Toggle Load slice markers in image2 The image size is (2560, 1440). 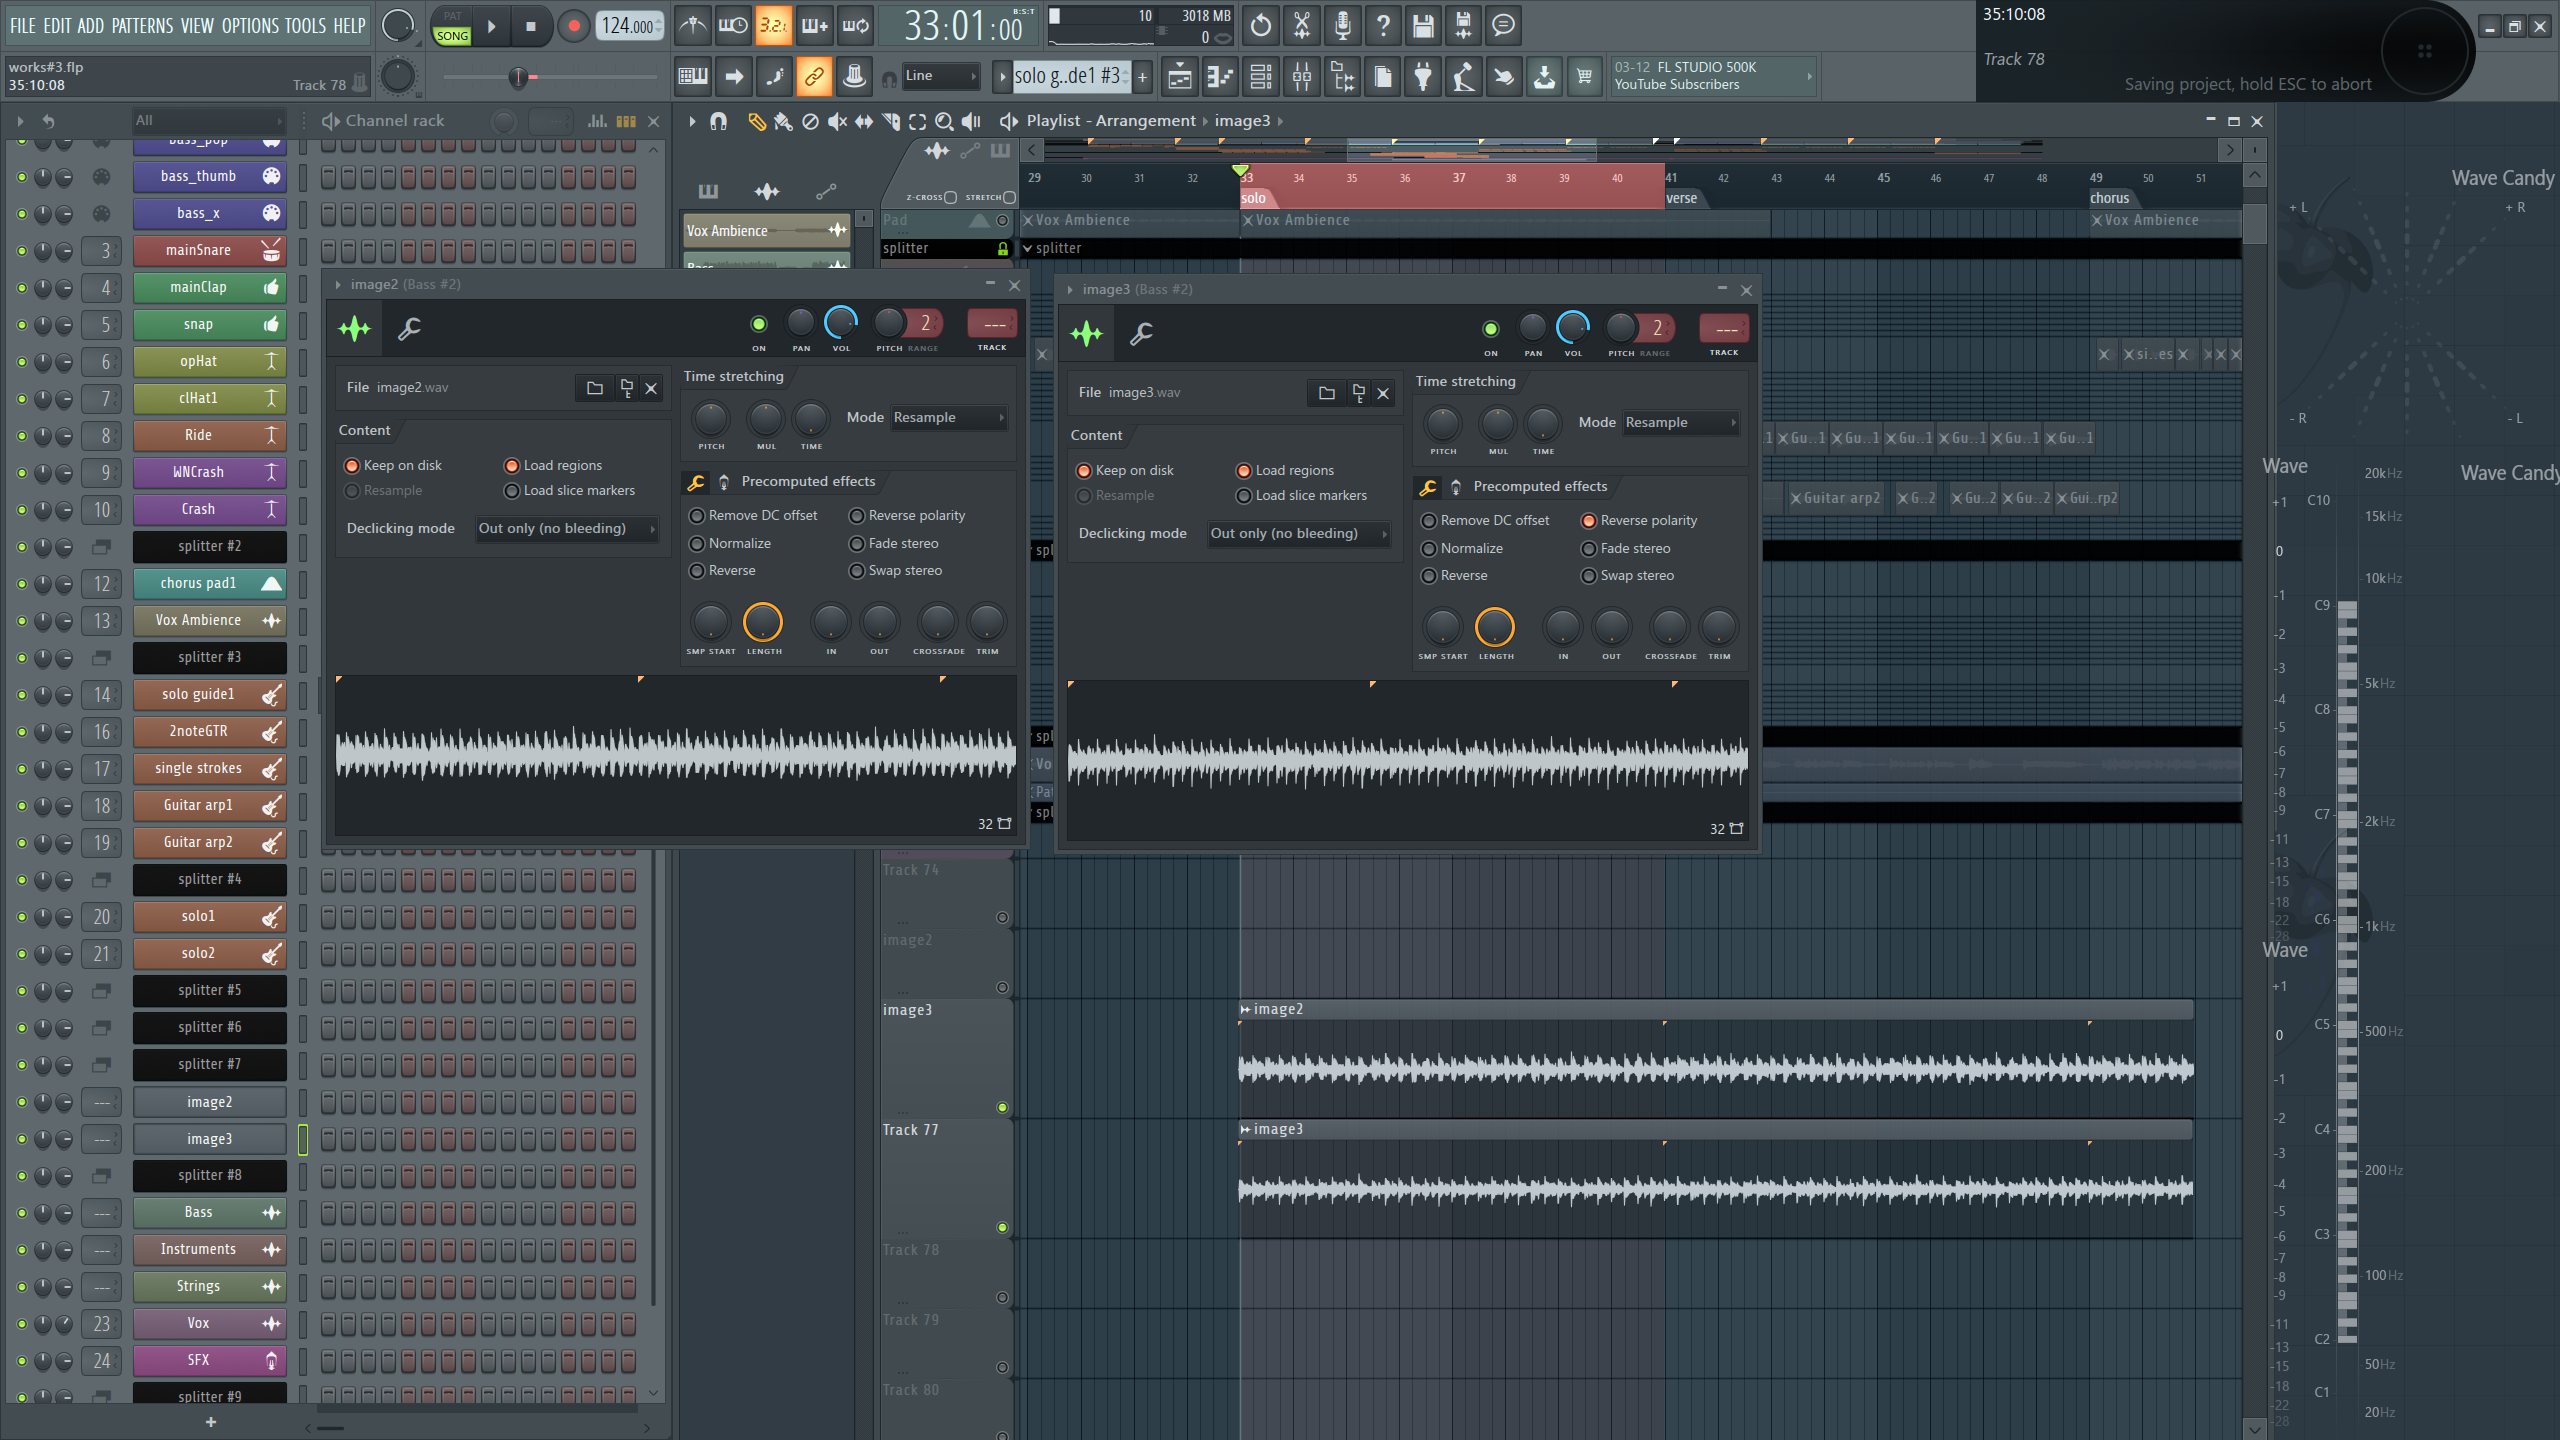tap(512, 491)
